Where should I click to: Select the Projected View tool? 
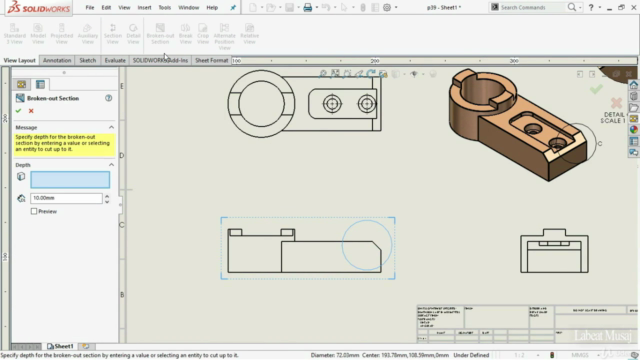(62, 34)
